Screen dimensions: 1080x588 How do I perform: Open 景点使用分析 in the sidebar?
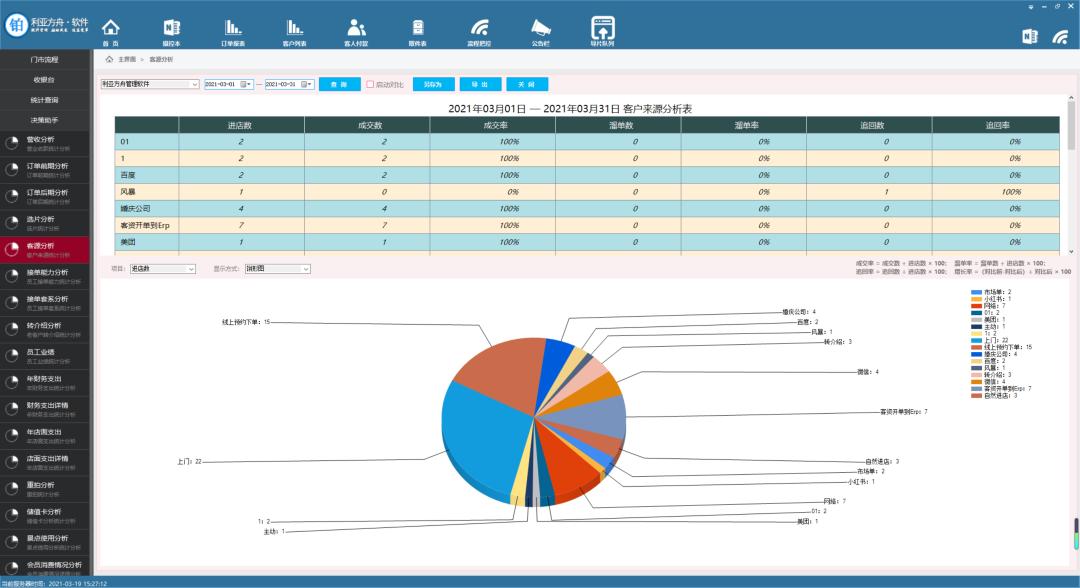point(45,542)
